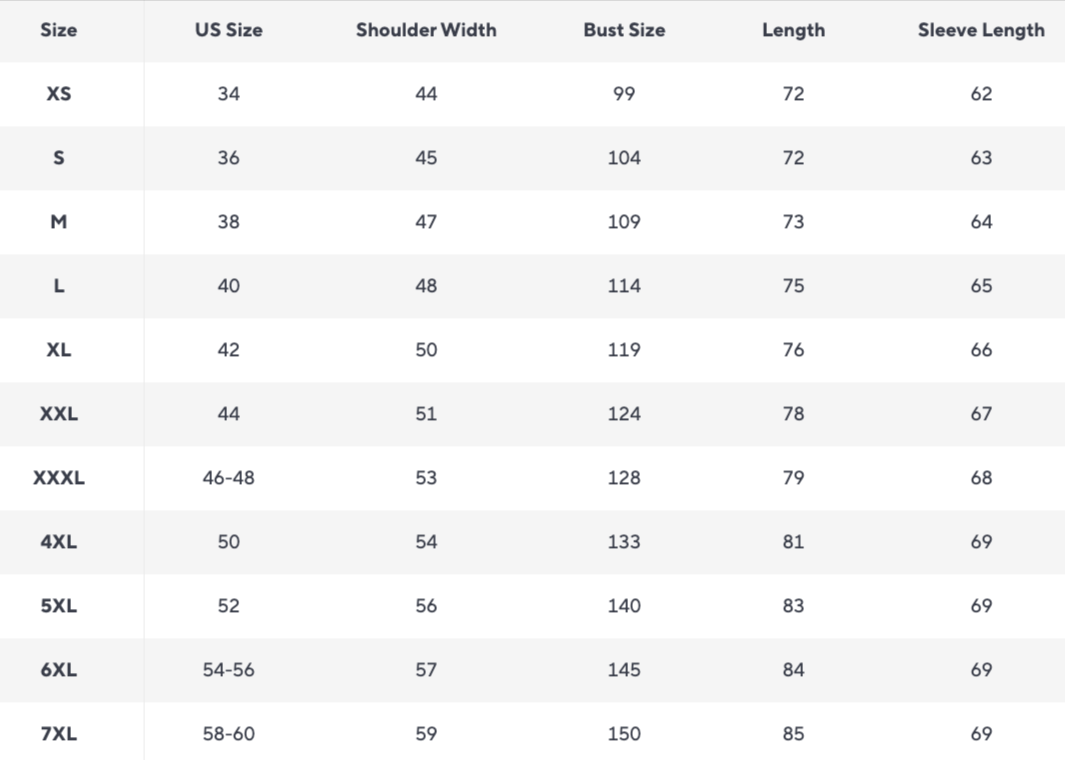
Task: Click shoulder width 59 cell
Action: click(426, 734)
